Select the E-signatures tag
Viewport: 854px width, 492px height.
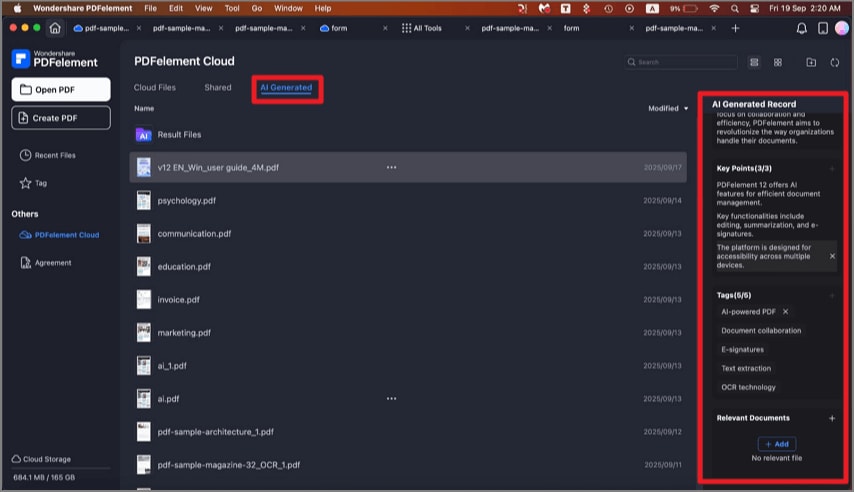(x=742, y=350)
